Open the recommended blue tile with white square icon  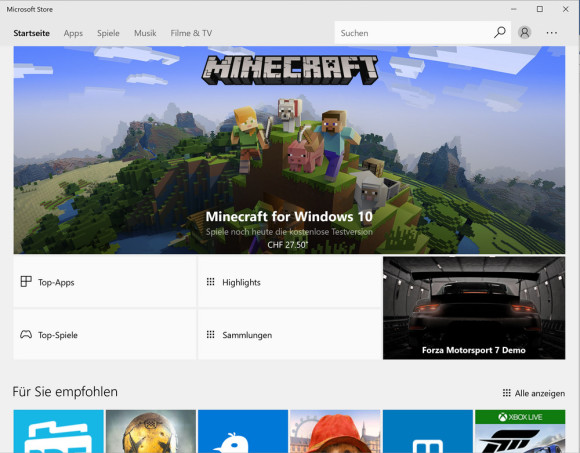click(428, 431)
